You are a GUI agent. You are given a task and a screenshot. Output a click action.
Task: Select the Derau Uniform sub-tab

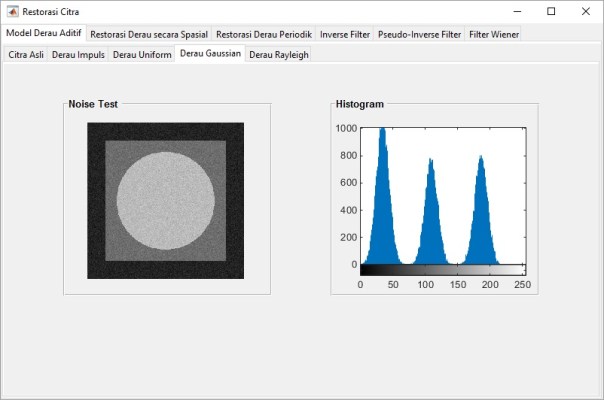[142, 54]
